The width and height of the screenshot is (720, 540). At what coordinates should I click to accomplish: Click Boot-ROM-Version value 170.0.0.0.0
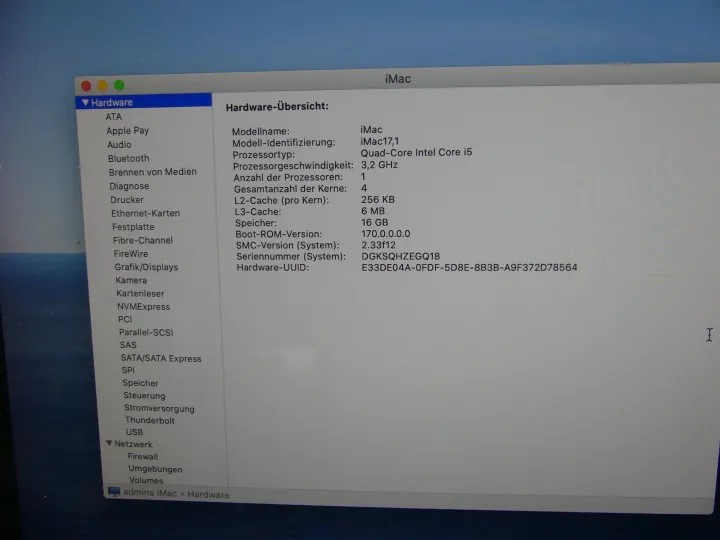[x=386, y=234]
